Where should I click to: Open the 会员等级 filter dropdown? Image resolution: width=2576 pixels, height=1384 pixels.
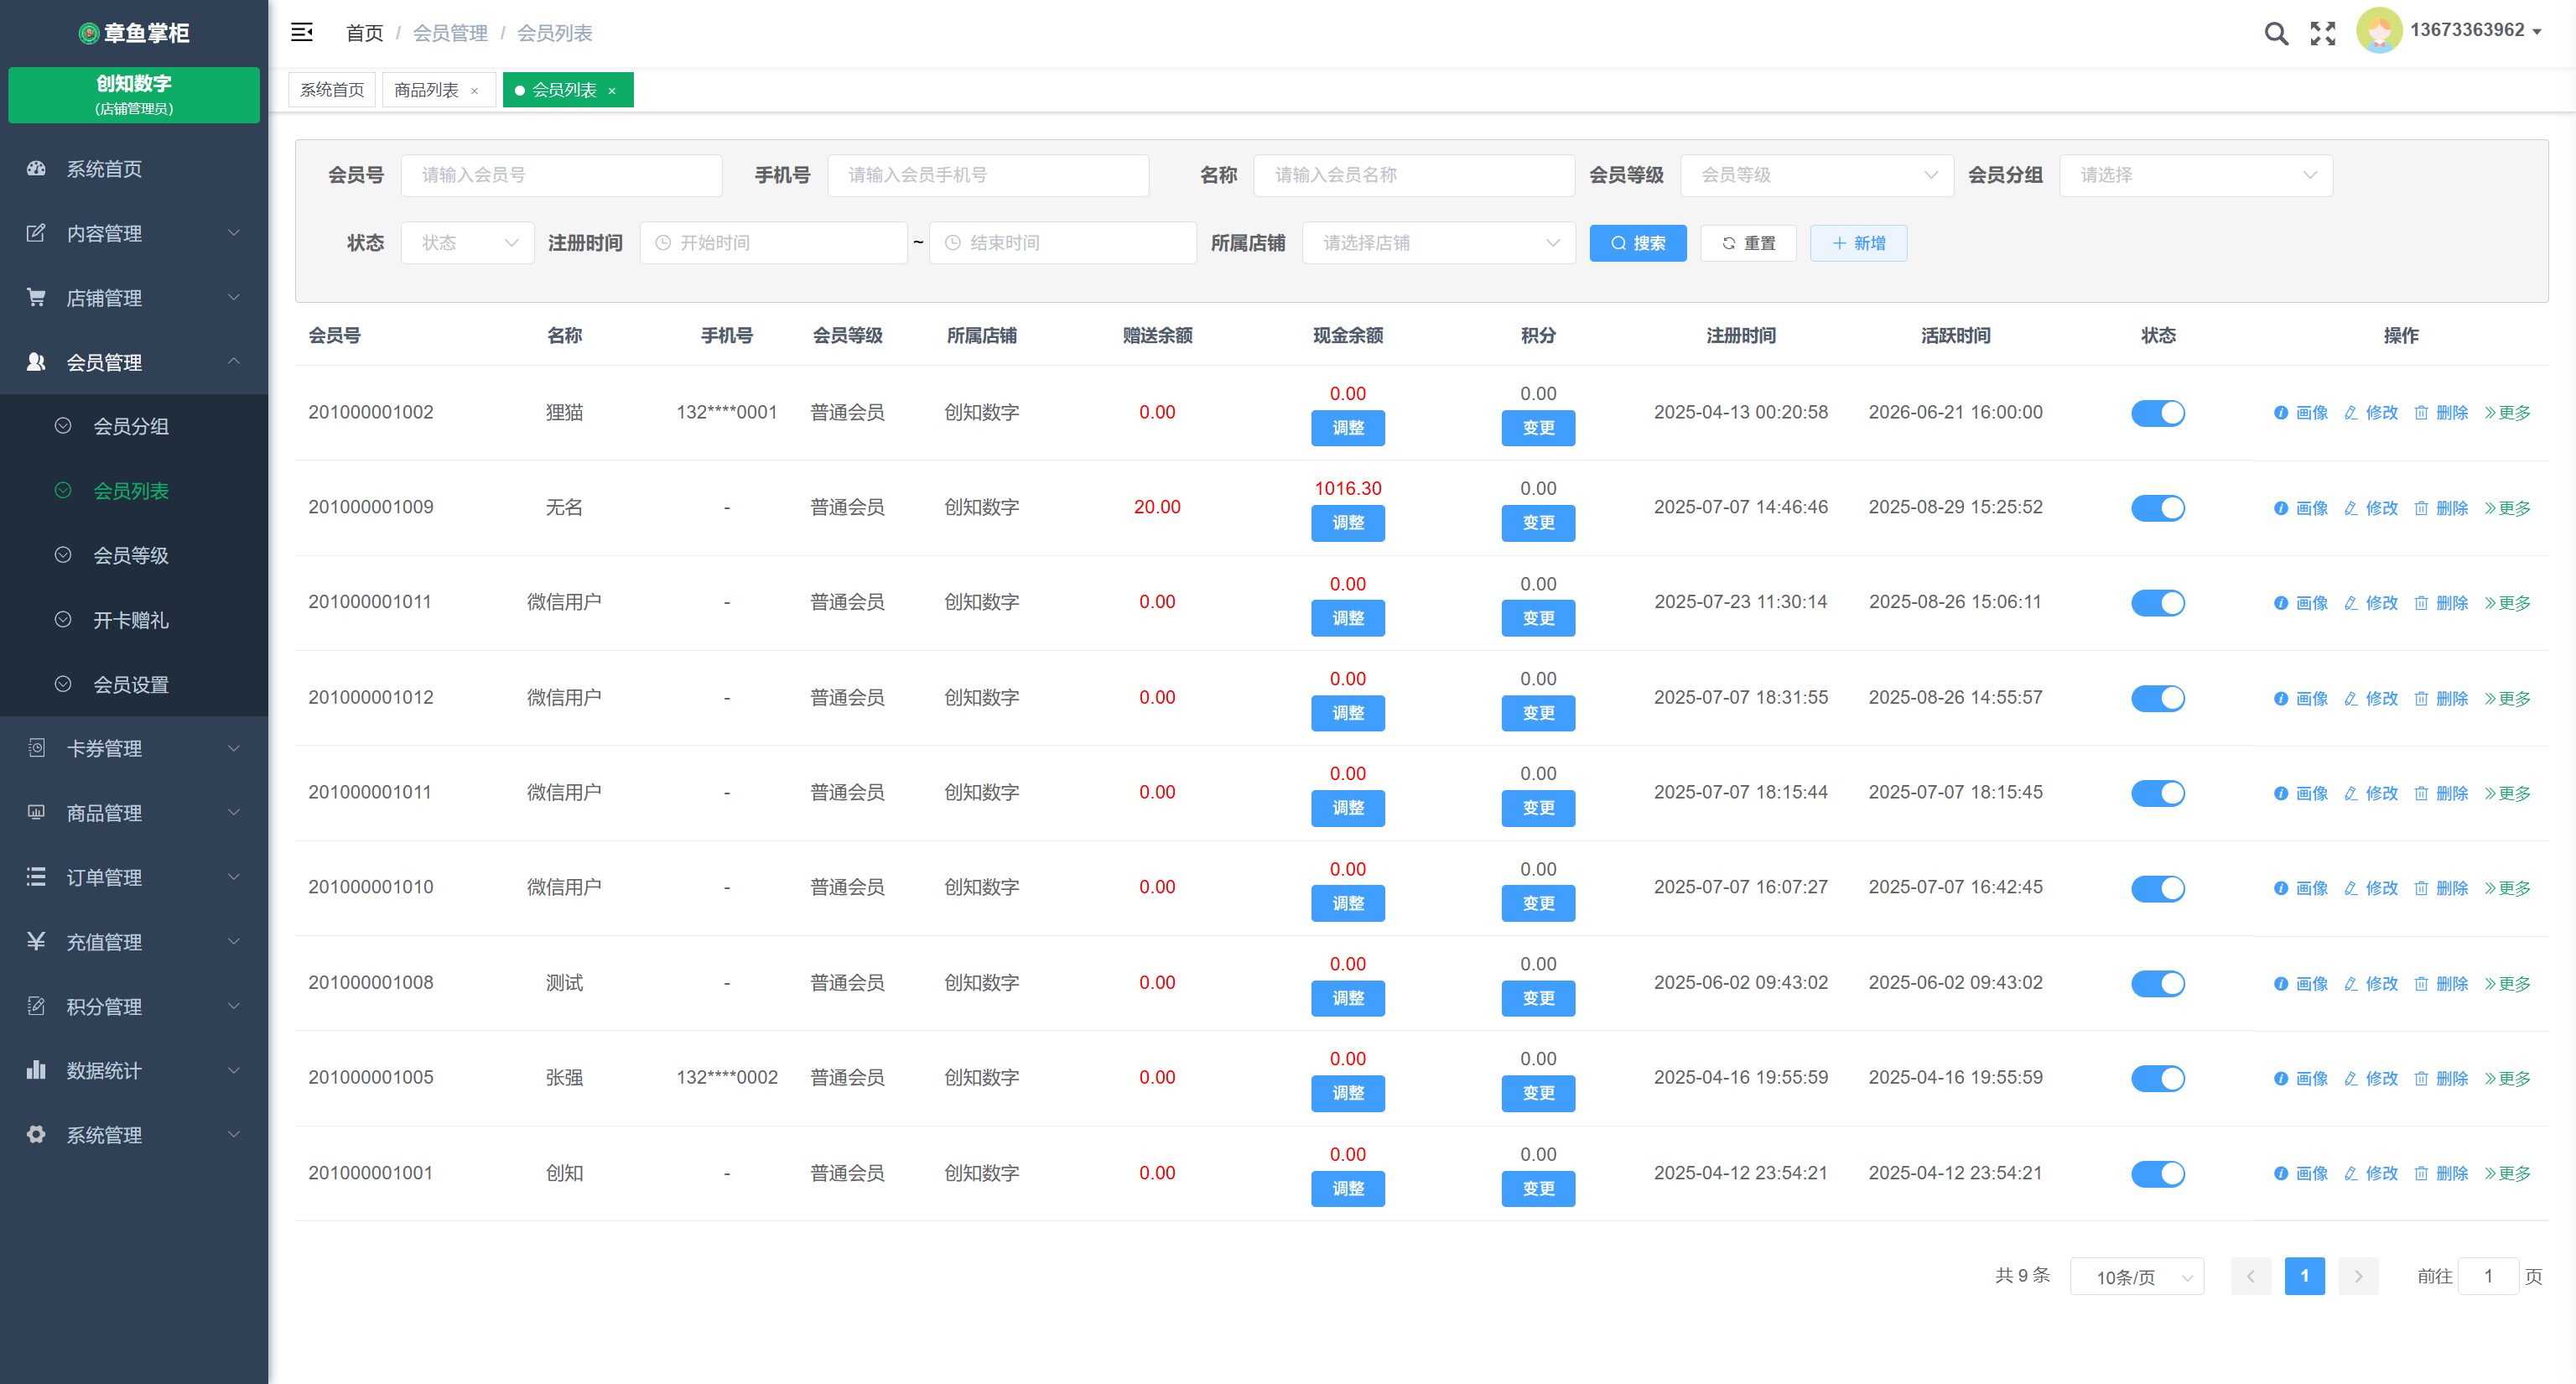[1817, 175]
